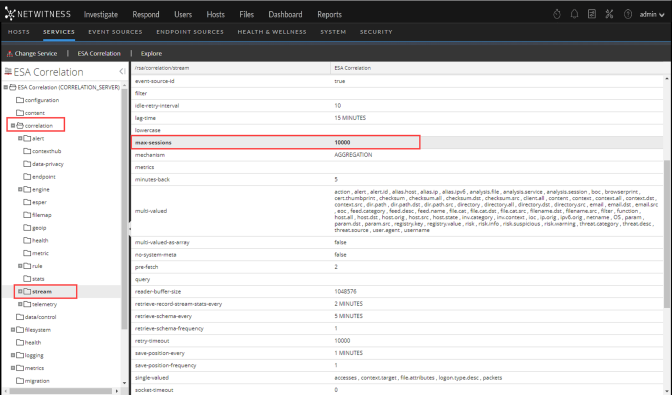
Task: Switch to the HEALTH & WELLNESS tab
Action: [x=272, y=32]
